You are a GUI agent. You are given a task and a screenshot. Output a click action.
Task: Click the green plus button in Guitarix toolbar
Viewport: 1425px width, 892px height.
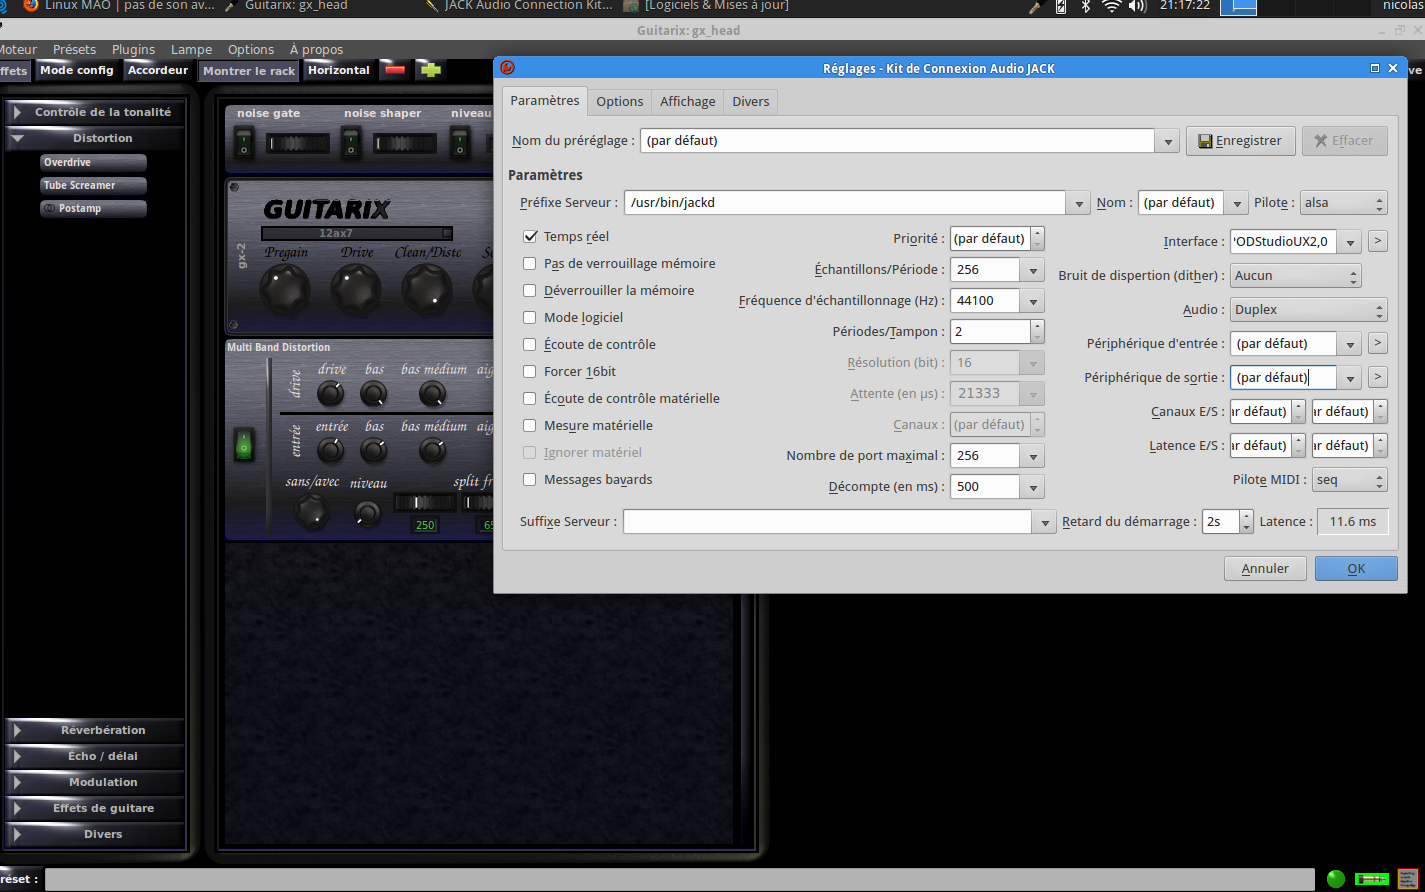tap(429, 70)
